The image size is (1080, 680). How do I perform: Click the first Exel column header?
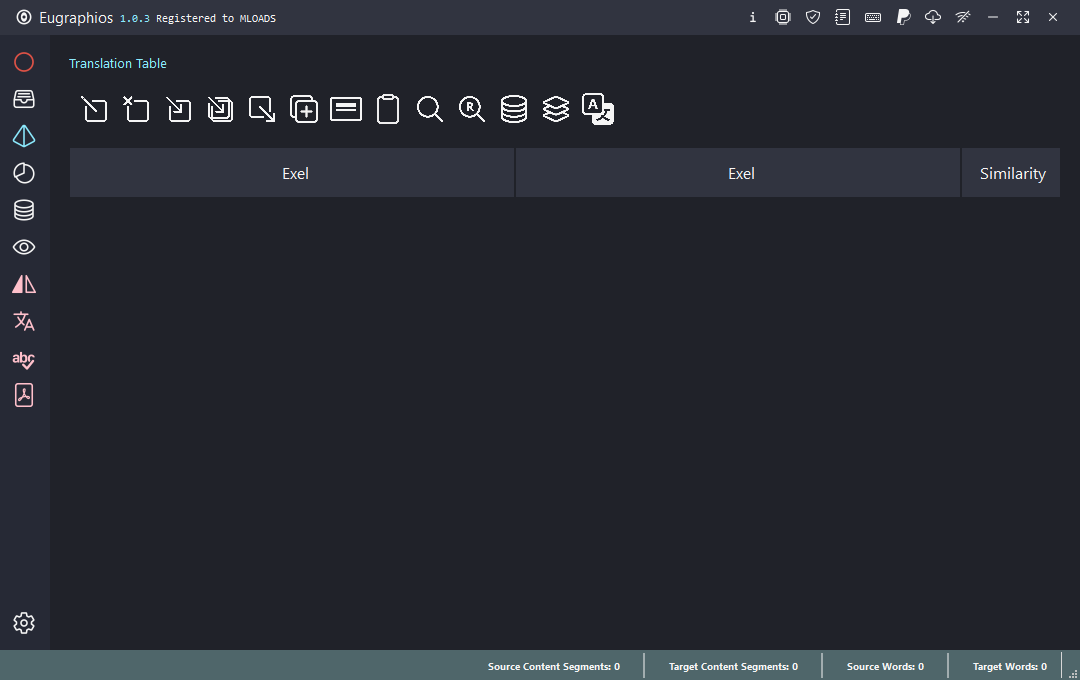pos(295,173)
